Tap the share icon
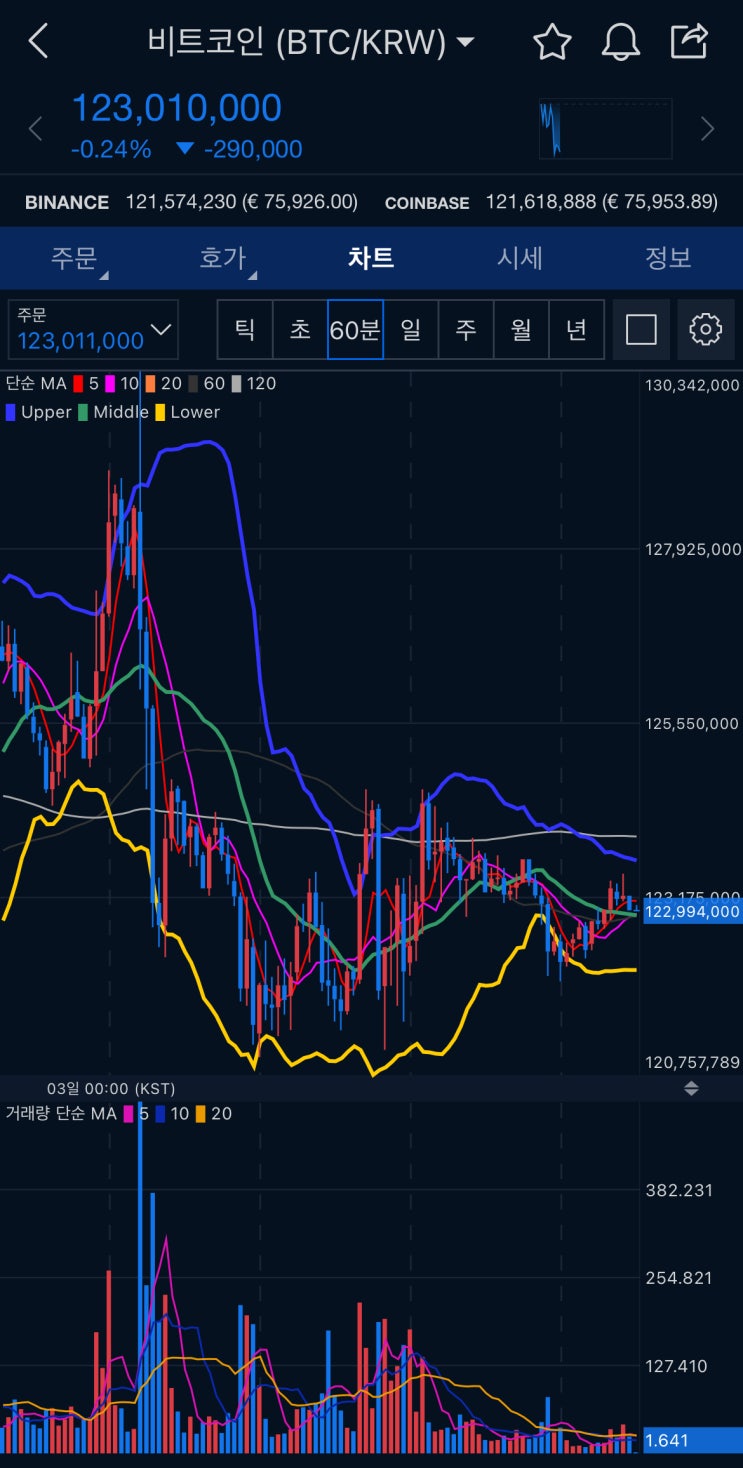 [689, 41]
